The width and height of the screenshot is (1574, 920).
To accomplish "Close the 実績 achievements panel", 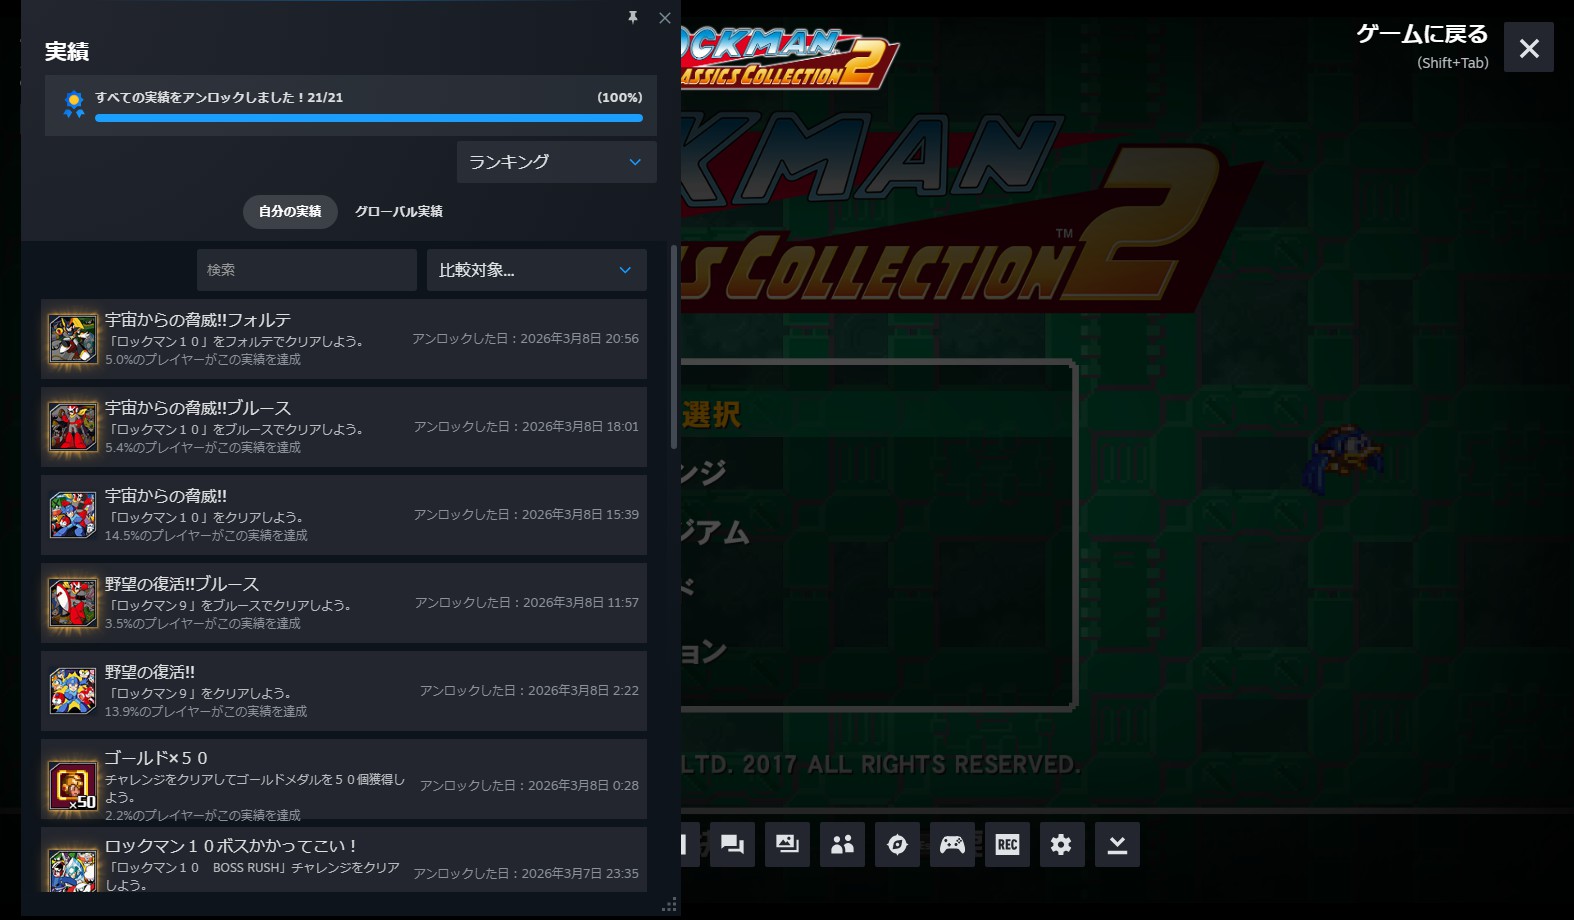I will coord(665,17).
